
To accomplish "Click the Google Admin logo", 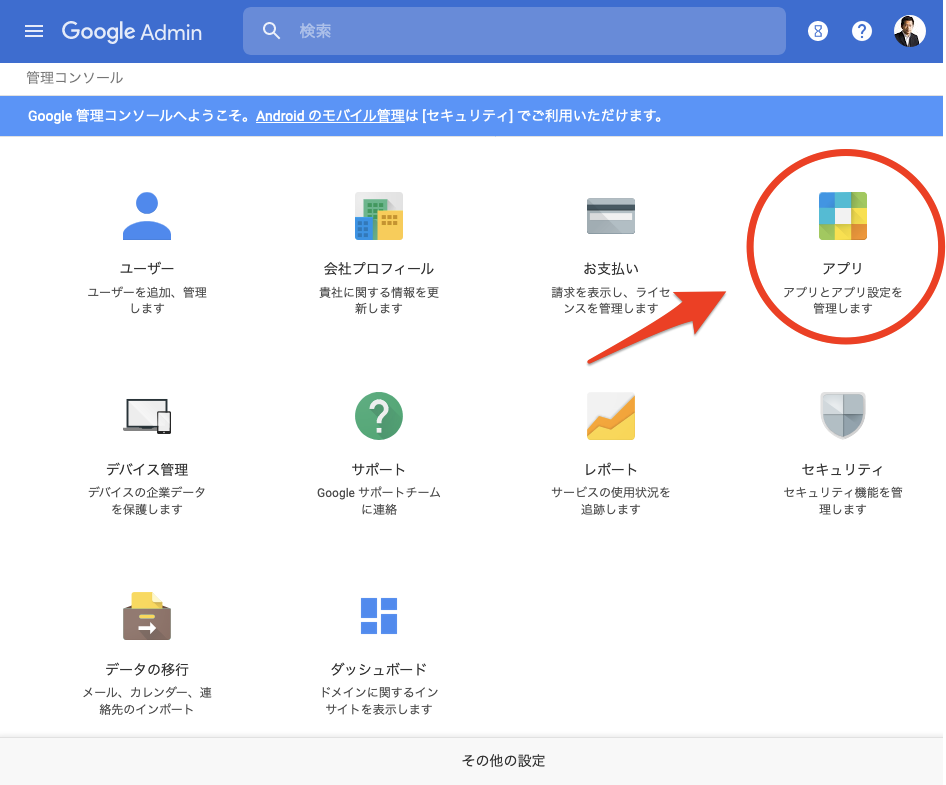I will click(x=131, y=31).
